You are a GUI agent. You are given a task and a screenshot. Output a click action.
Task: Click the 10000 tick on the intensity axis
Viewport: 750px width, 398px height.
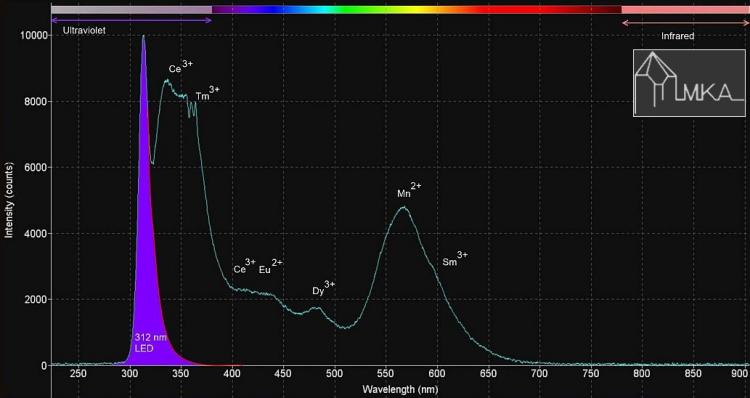coord(33,35)
